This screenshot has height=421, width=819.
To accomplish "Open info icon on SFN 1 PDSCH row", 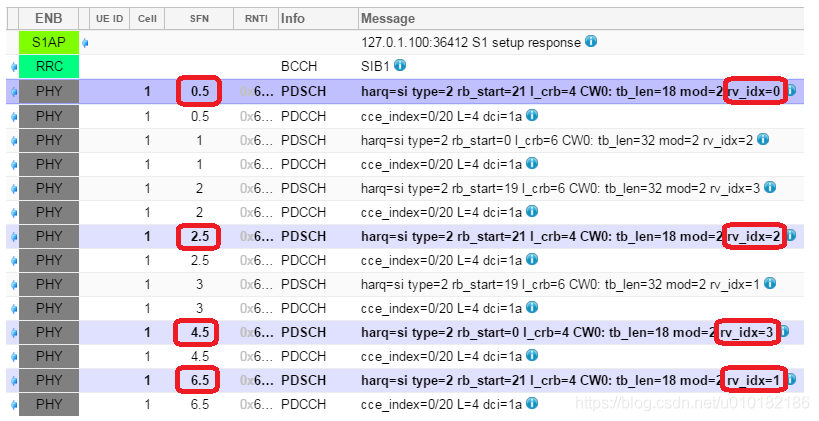I will (x=763, y=139).
